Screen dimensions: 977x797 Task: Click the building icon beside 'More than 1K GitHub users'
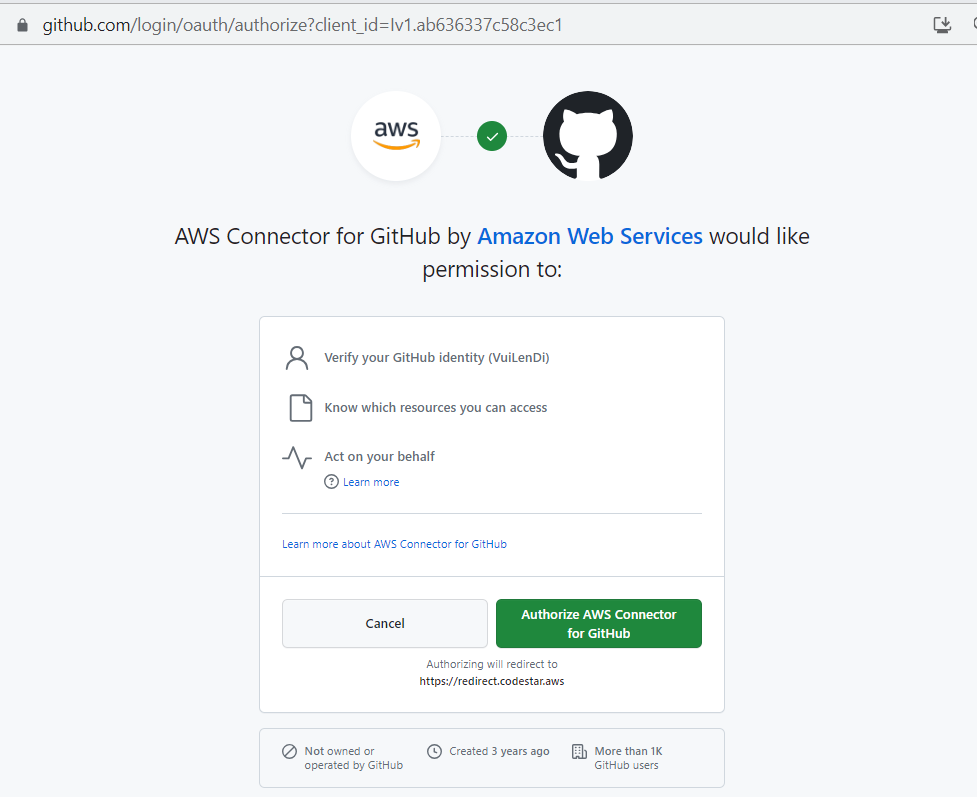[x=577, y=751]
